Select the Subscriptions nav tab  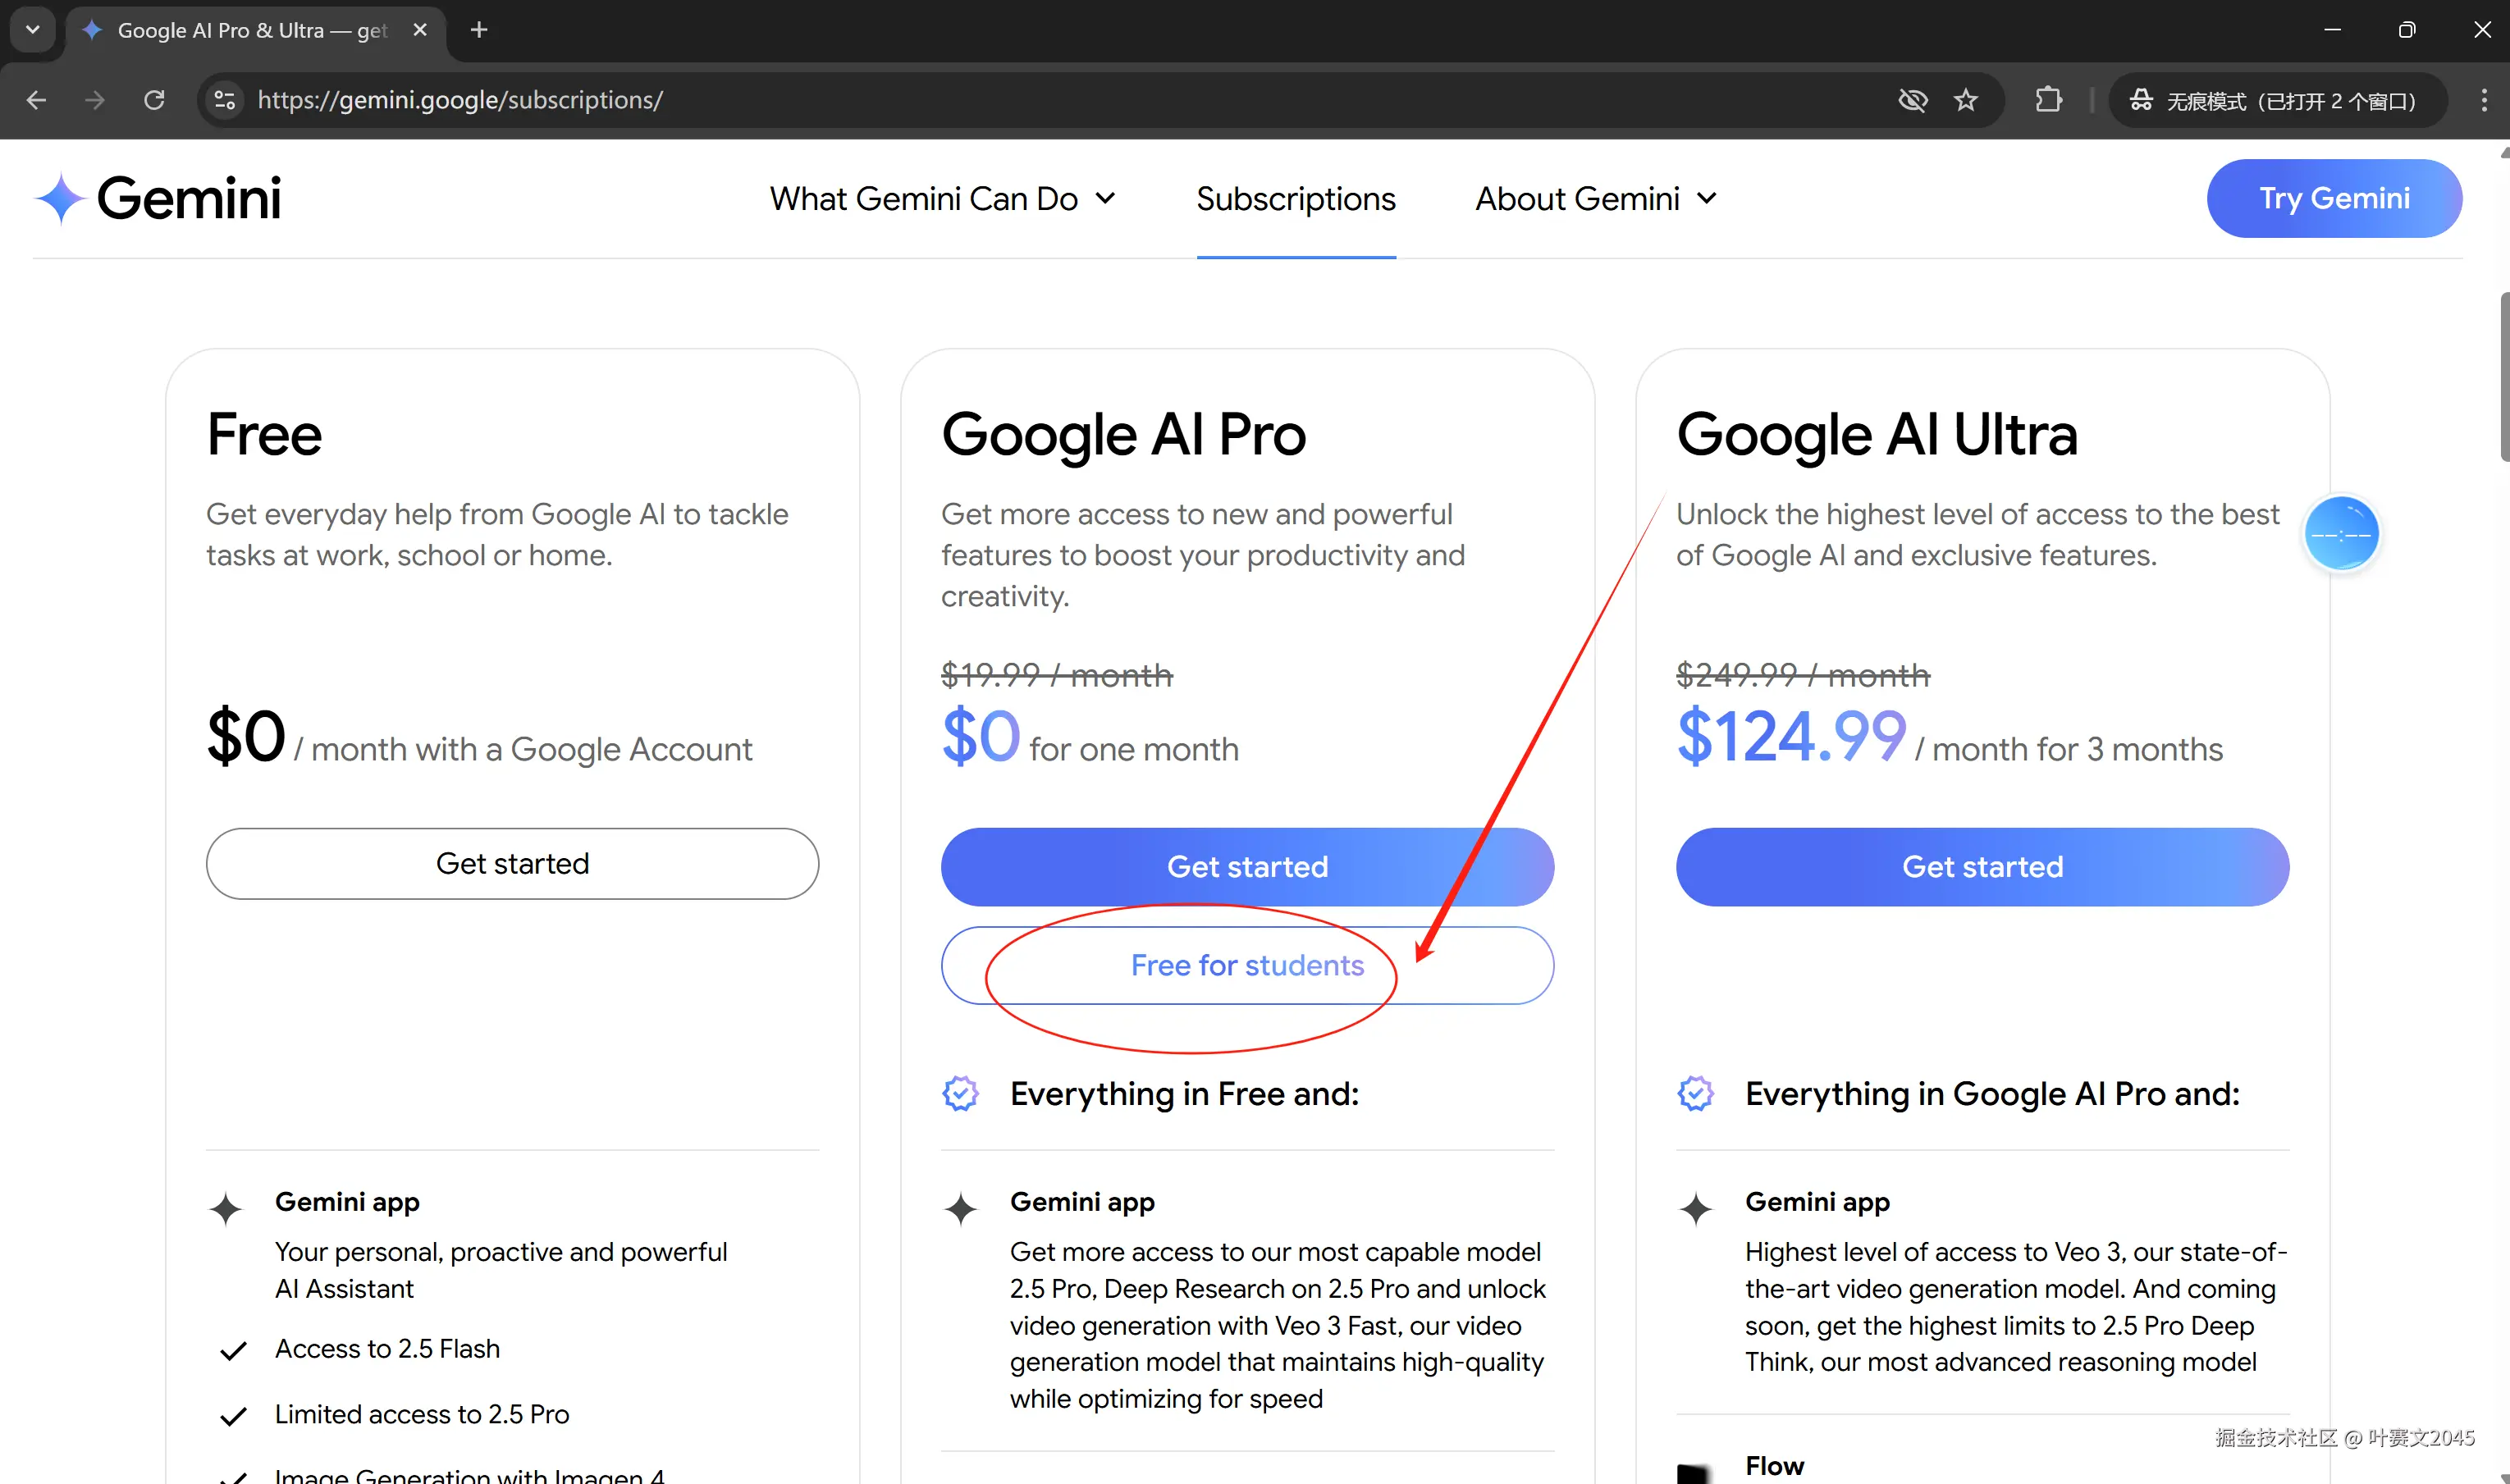[x=1295, y=199]
